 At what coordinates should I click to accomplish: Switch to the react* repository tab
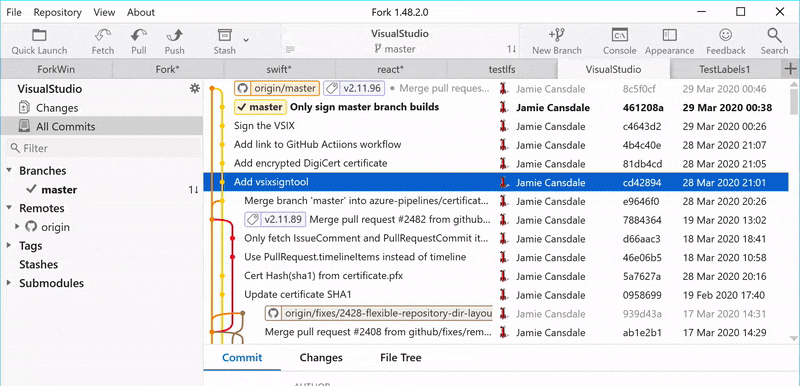[x=391, y=69]
